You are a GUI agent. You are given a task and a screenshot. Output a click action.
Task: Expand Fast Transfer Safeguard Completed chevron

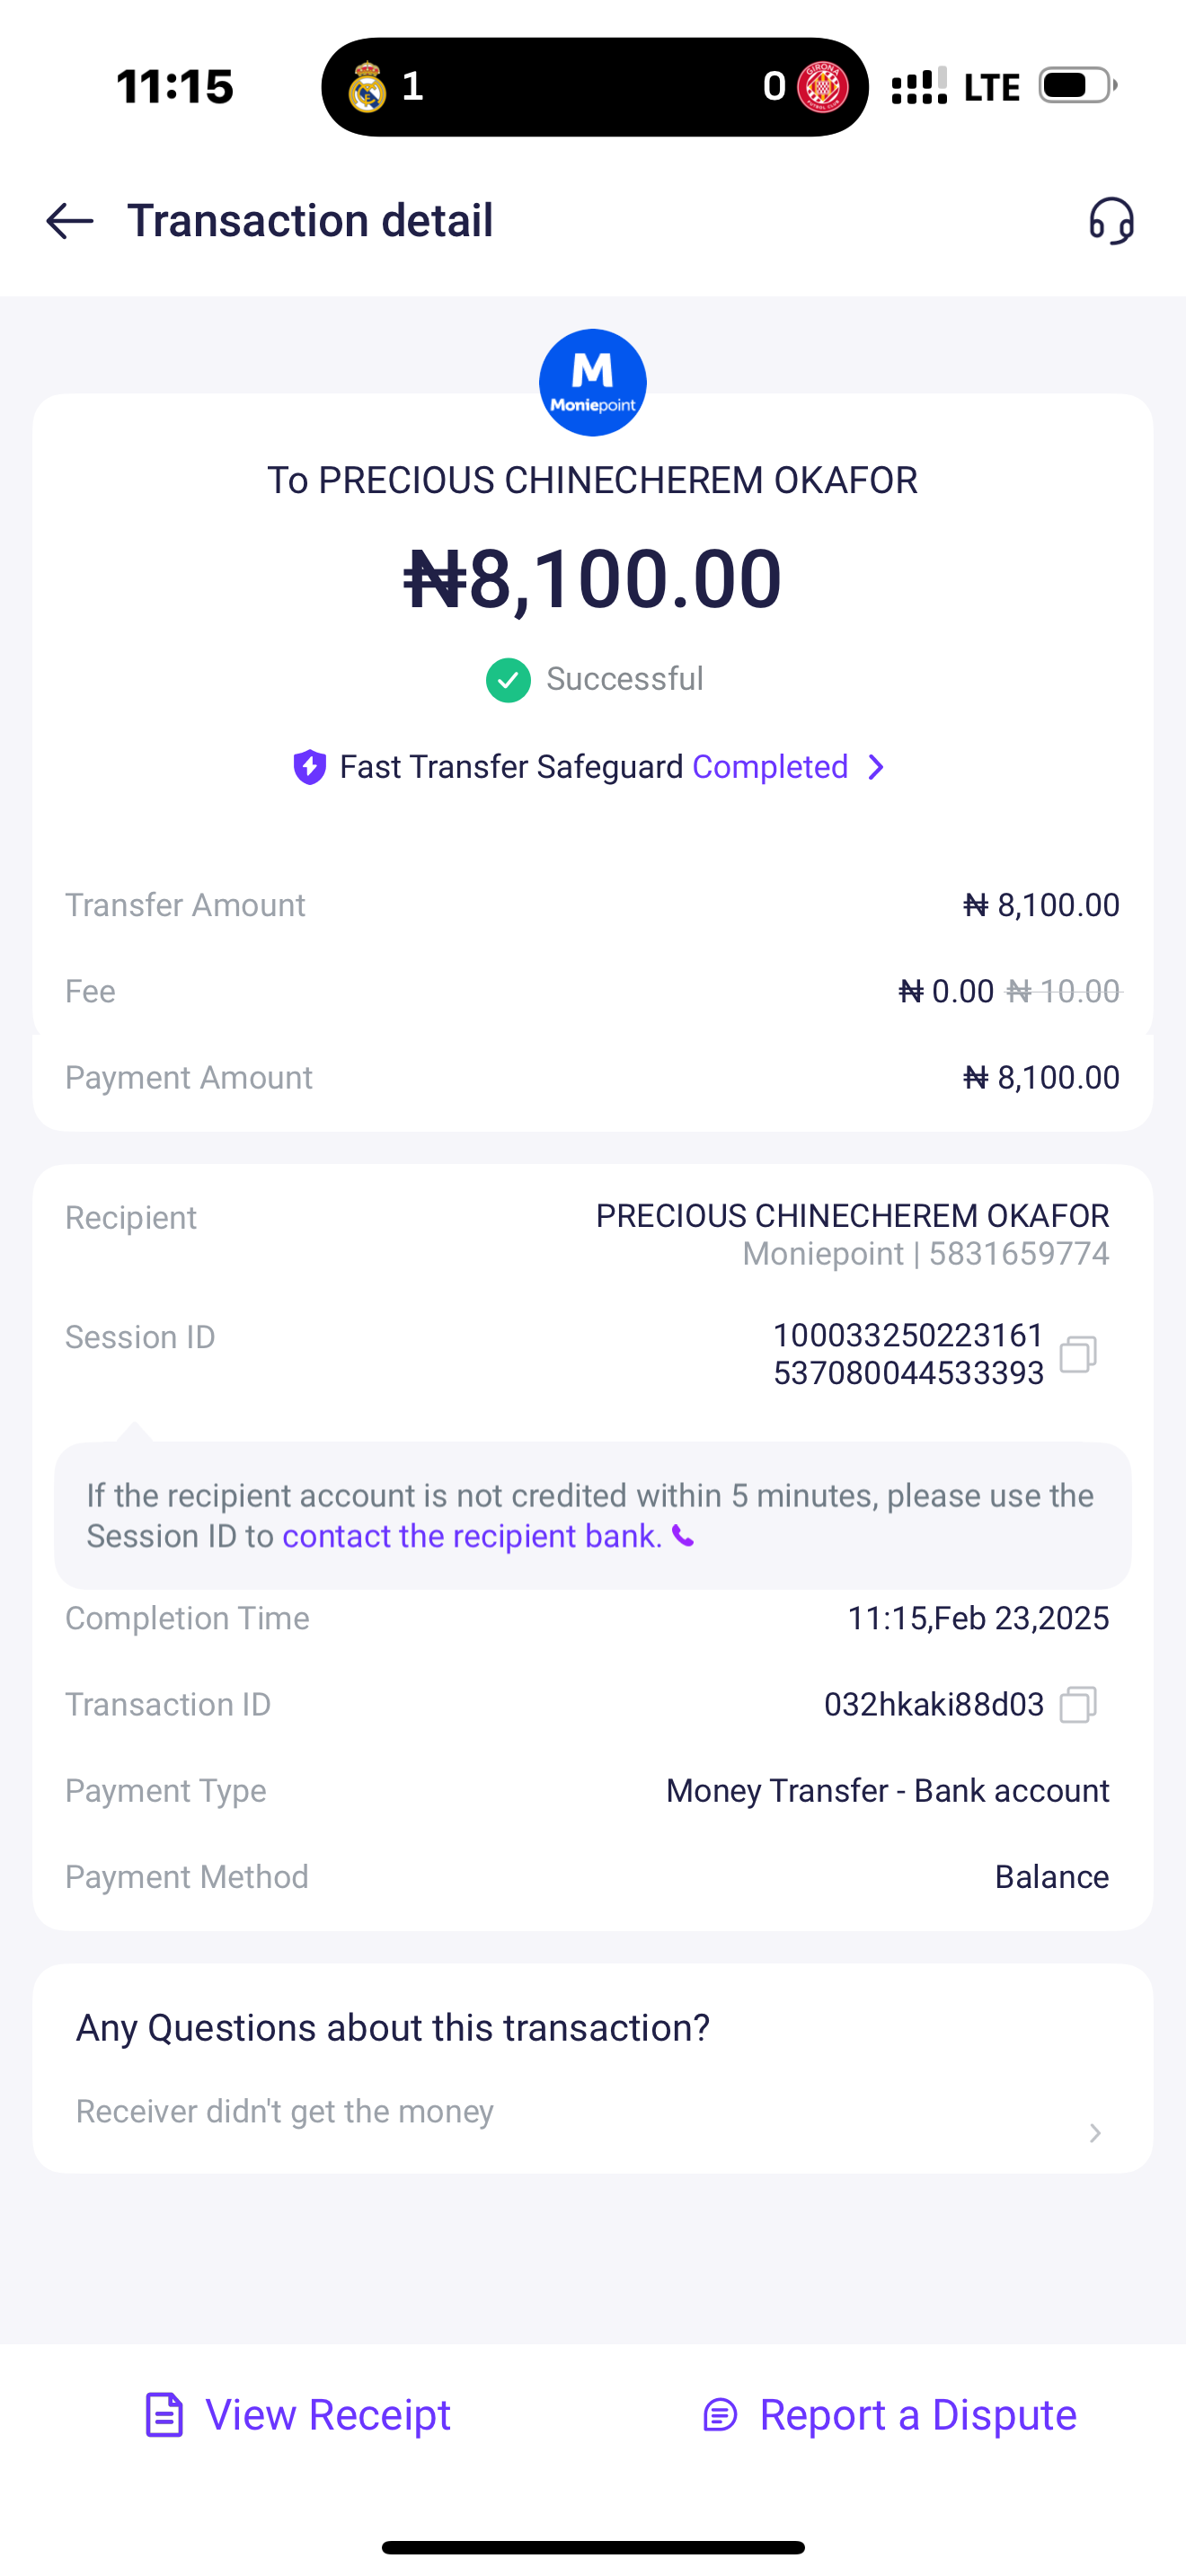pyautogui.click(x=876, y=767)
